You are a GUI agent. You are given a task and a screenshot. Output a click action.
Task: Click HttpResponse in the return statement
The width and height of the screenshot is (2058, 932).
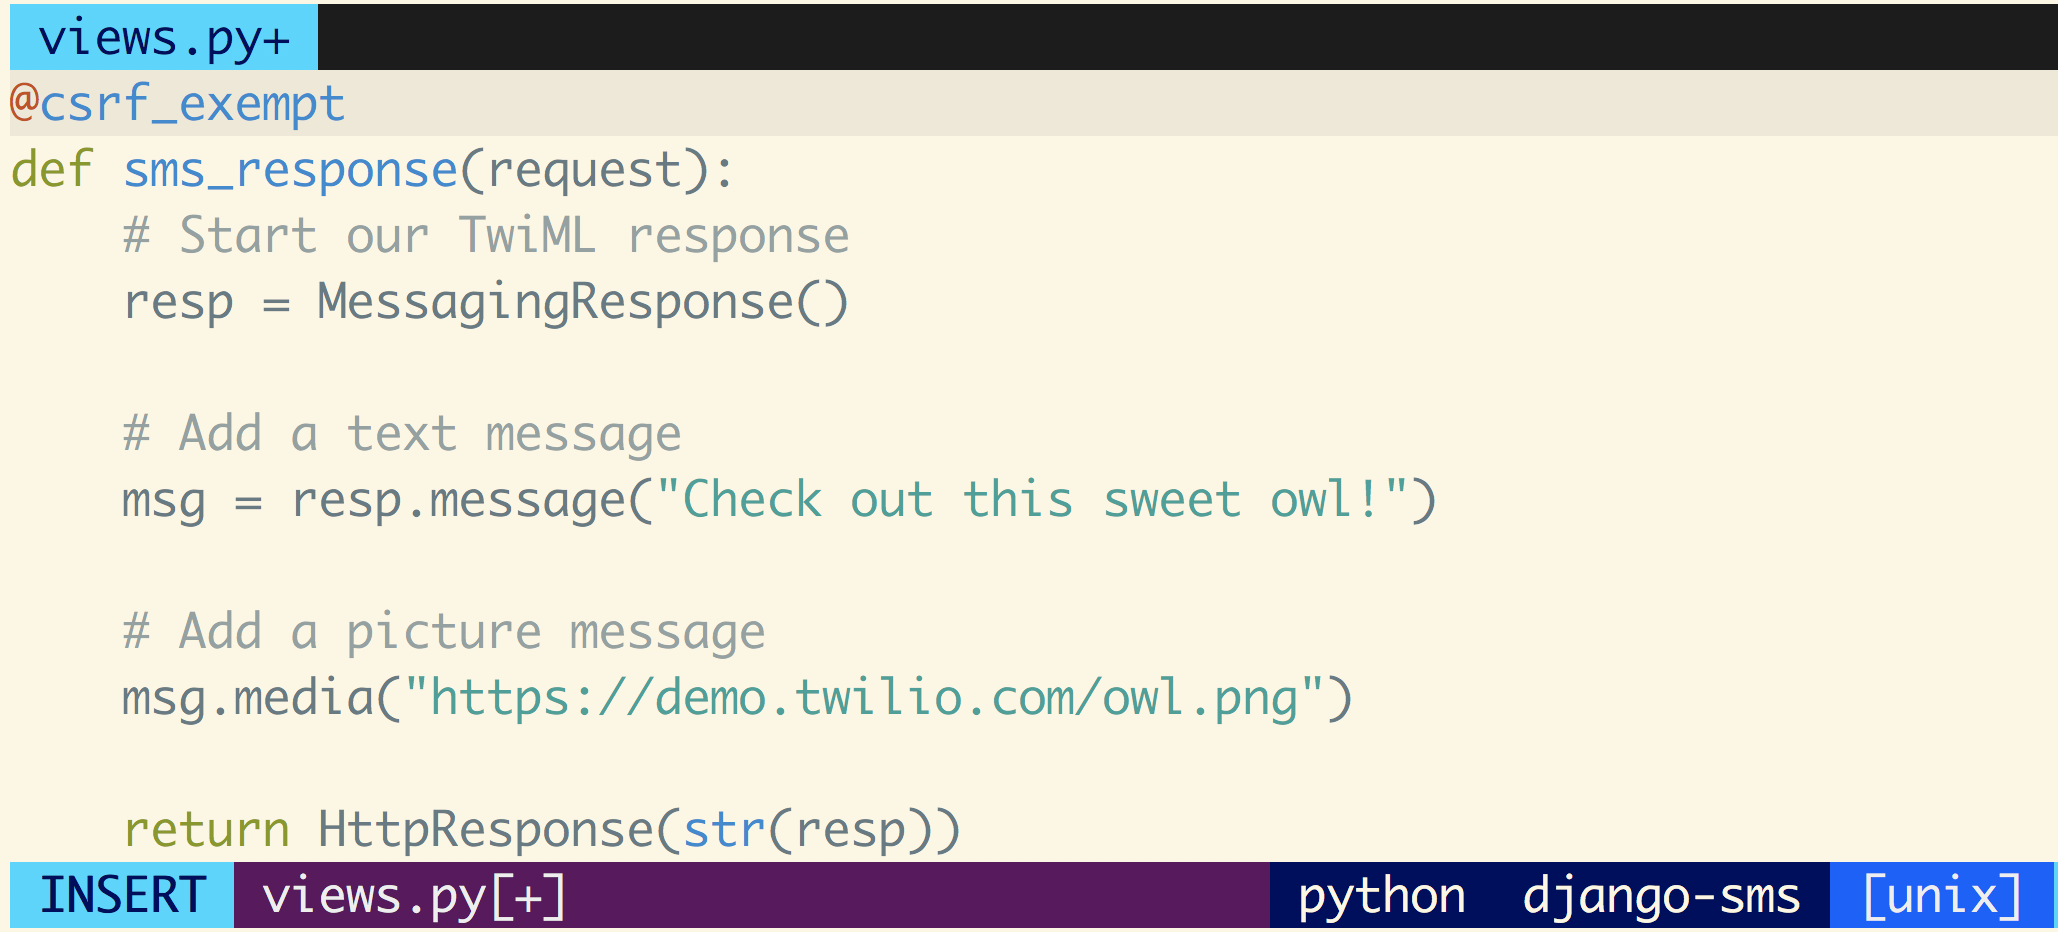(486, 830)
